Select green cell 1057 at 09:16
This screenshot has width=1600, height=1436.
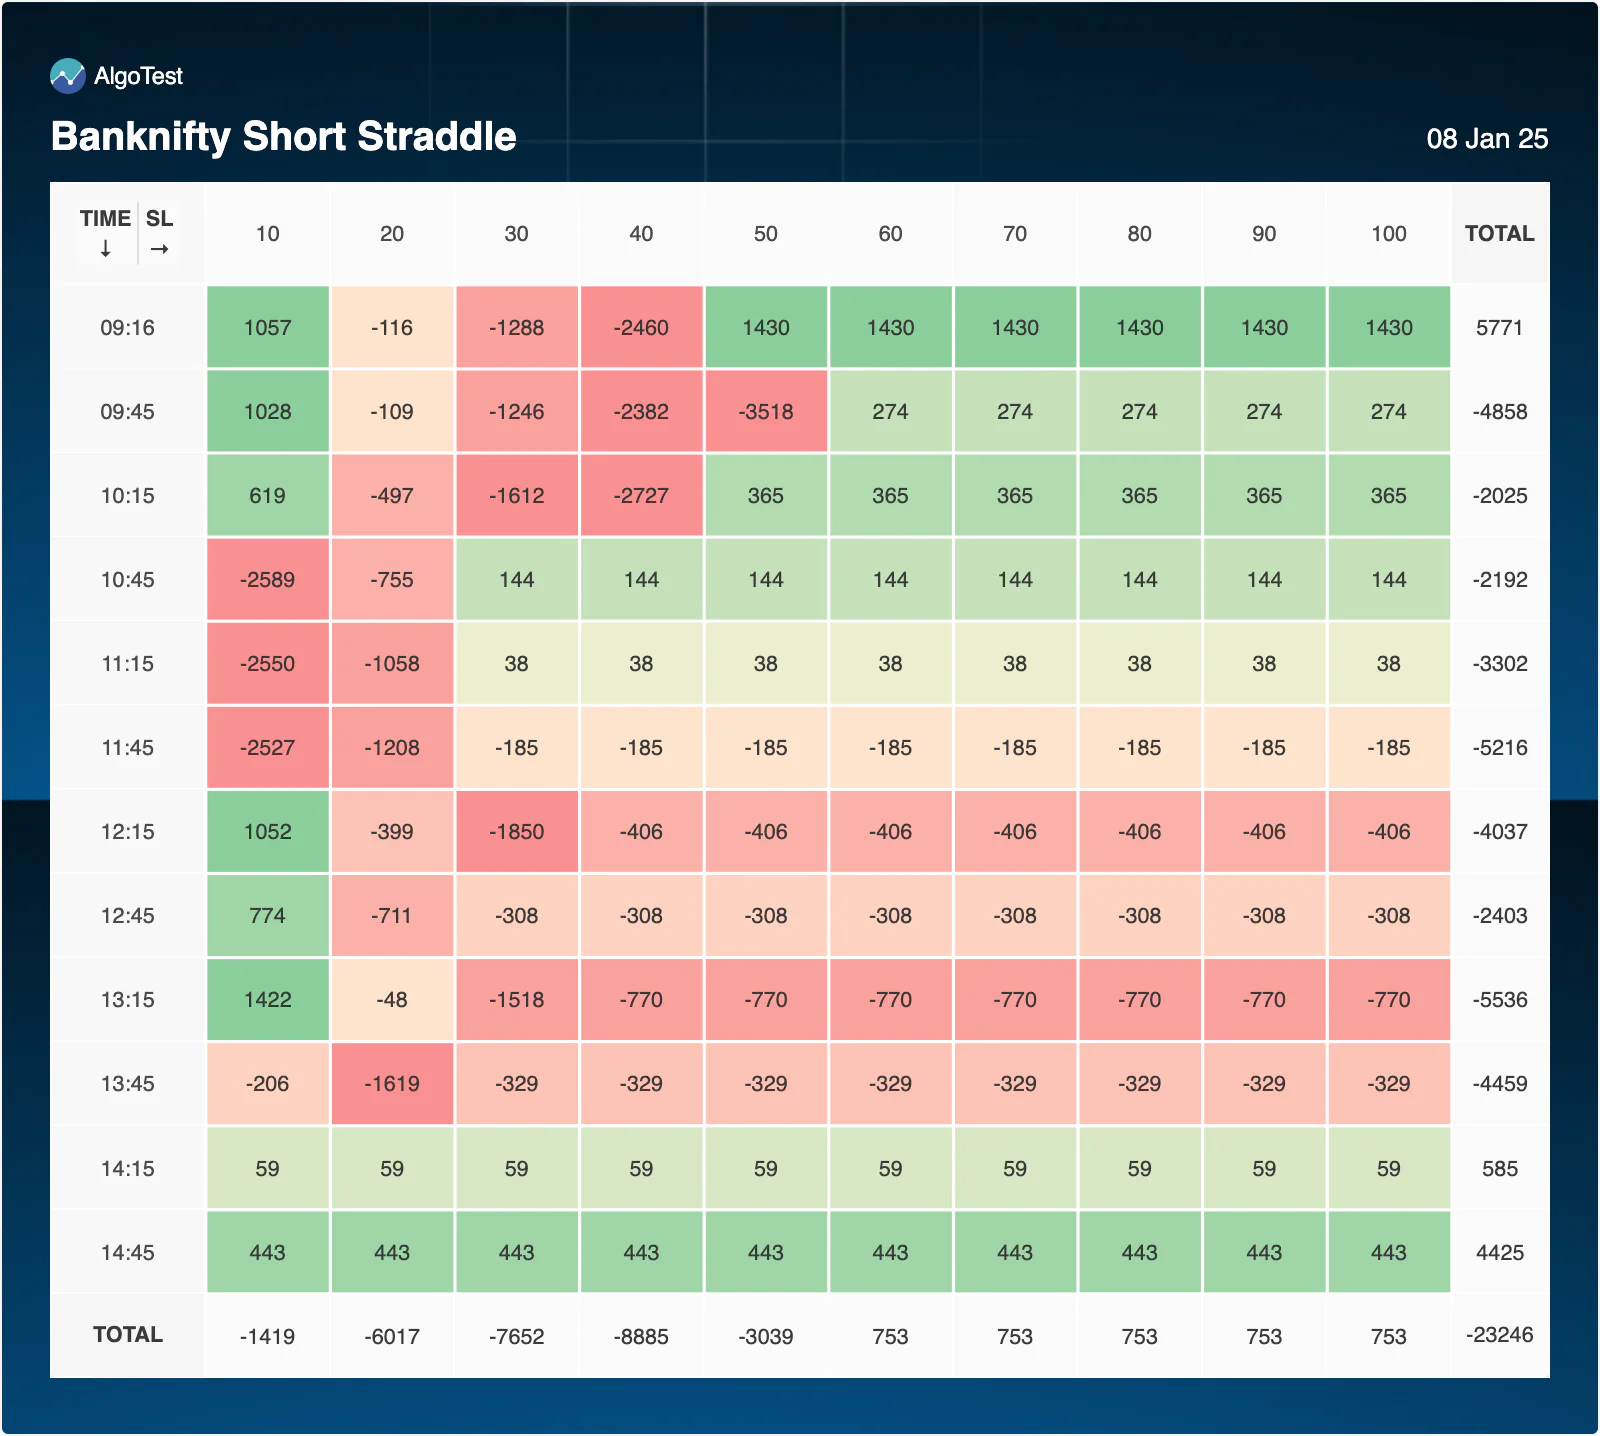[267, 328]
